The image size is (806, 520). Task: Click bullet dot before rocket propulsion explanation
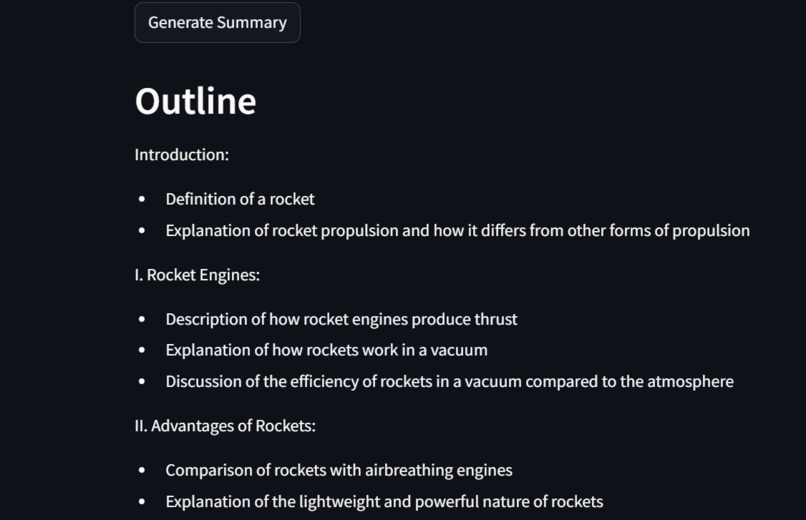(x=142, y=231)
